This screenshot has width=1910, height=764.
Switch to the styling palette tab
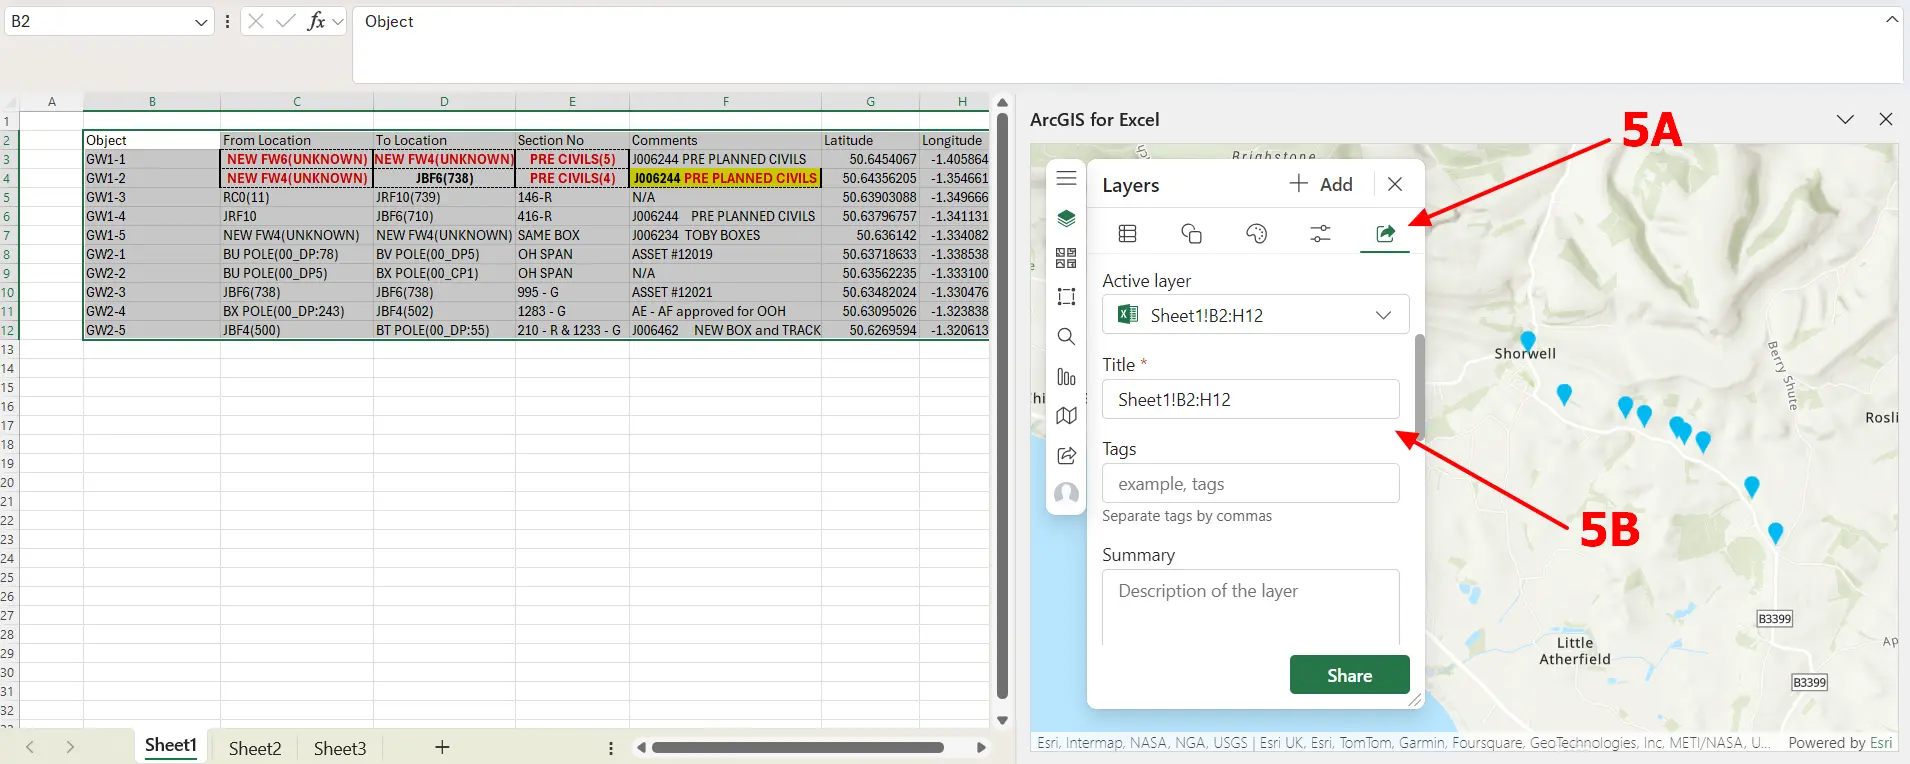click(x=1256, y=233)
